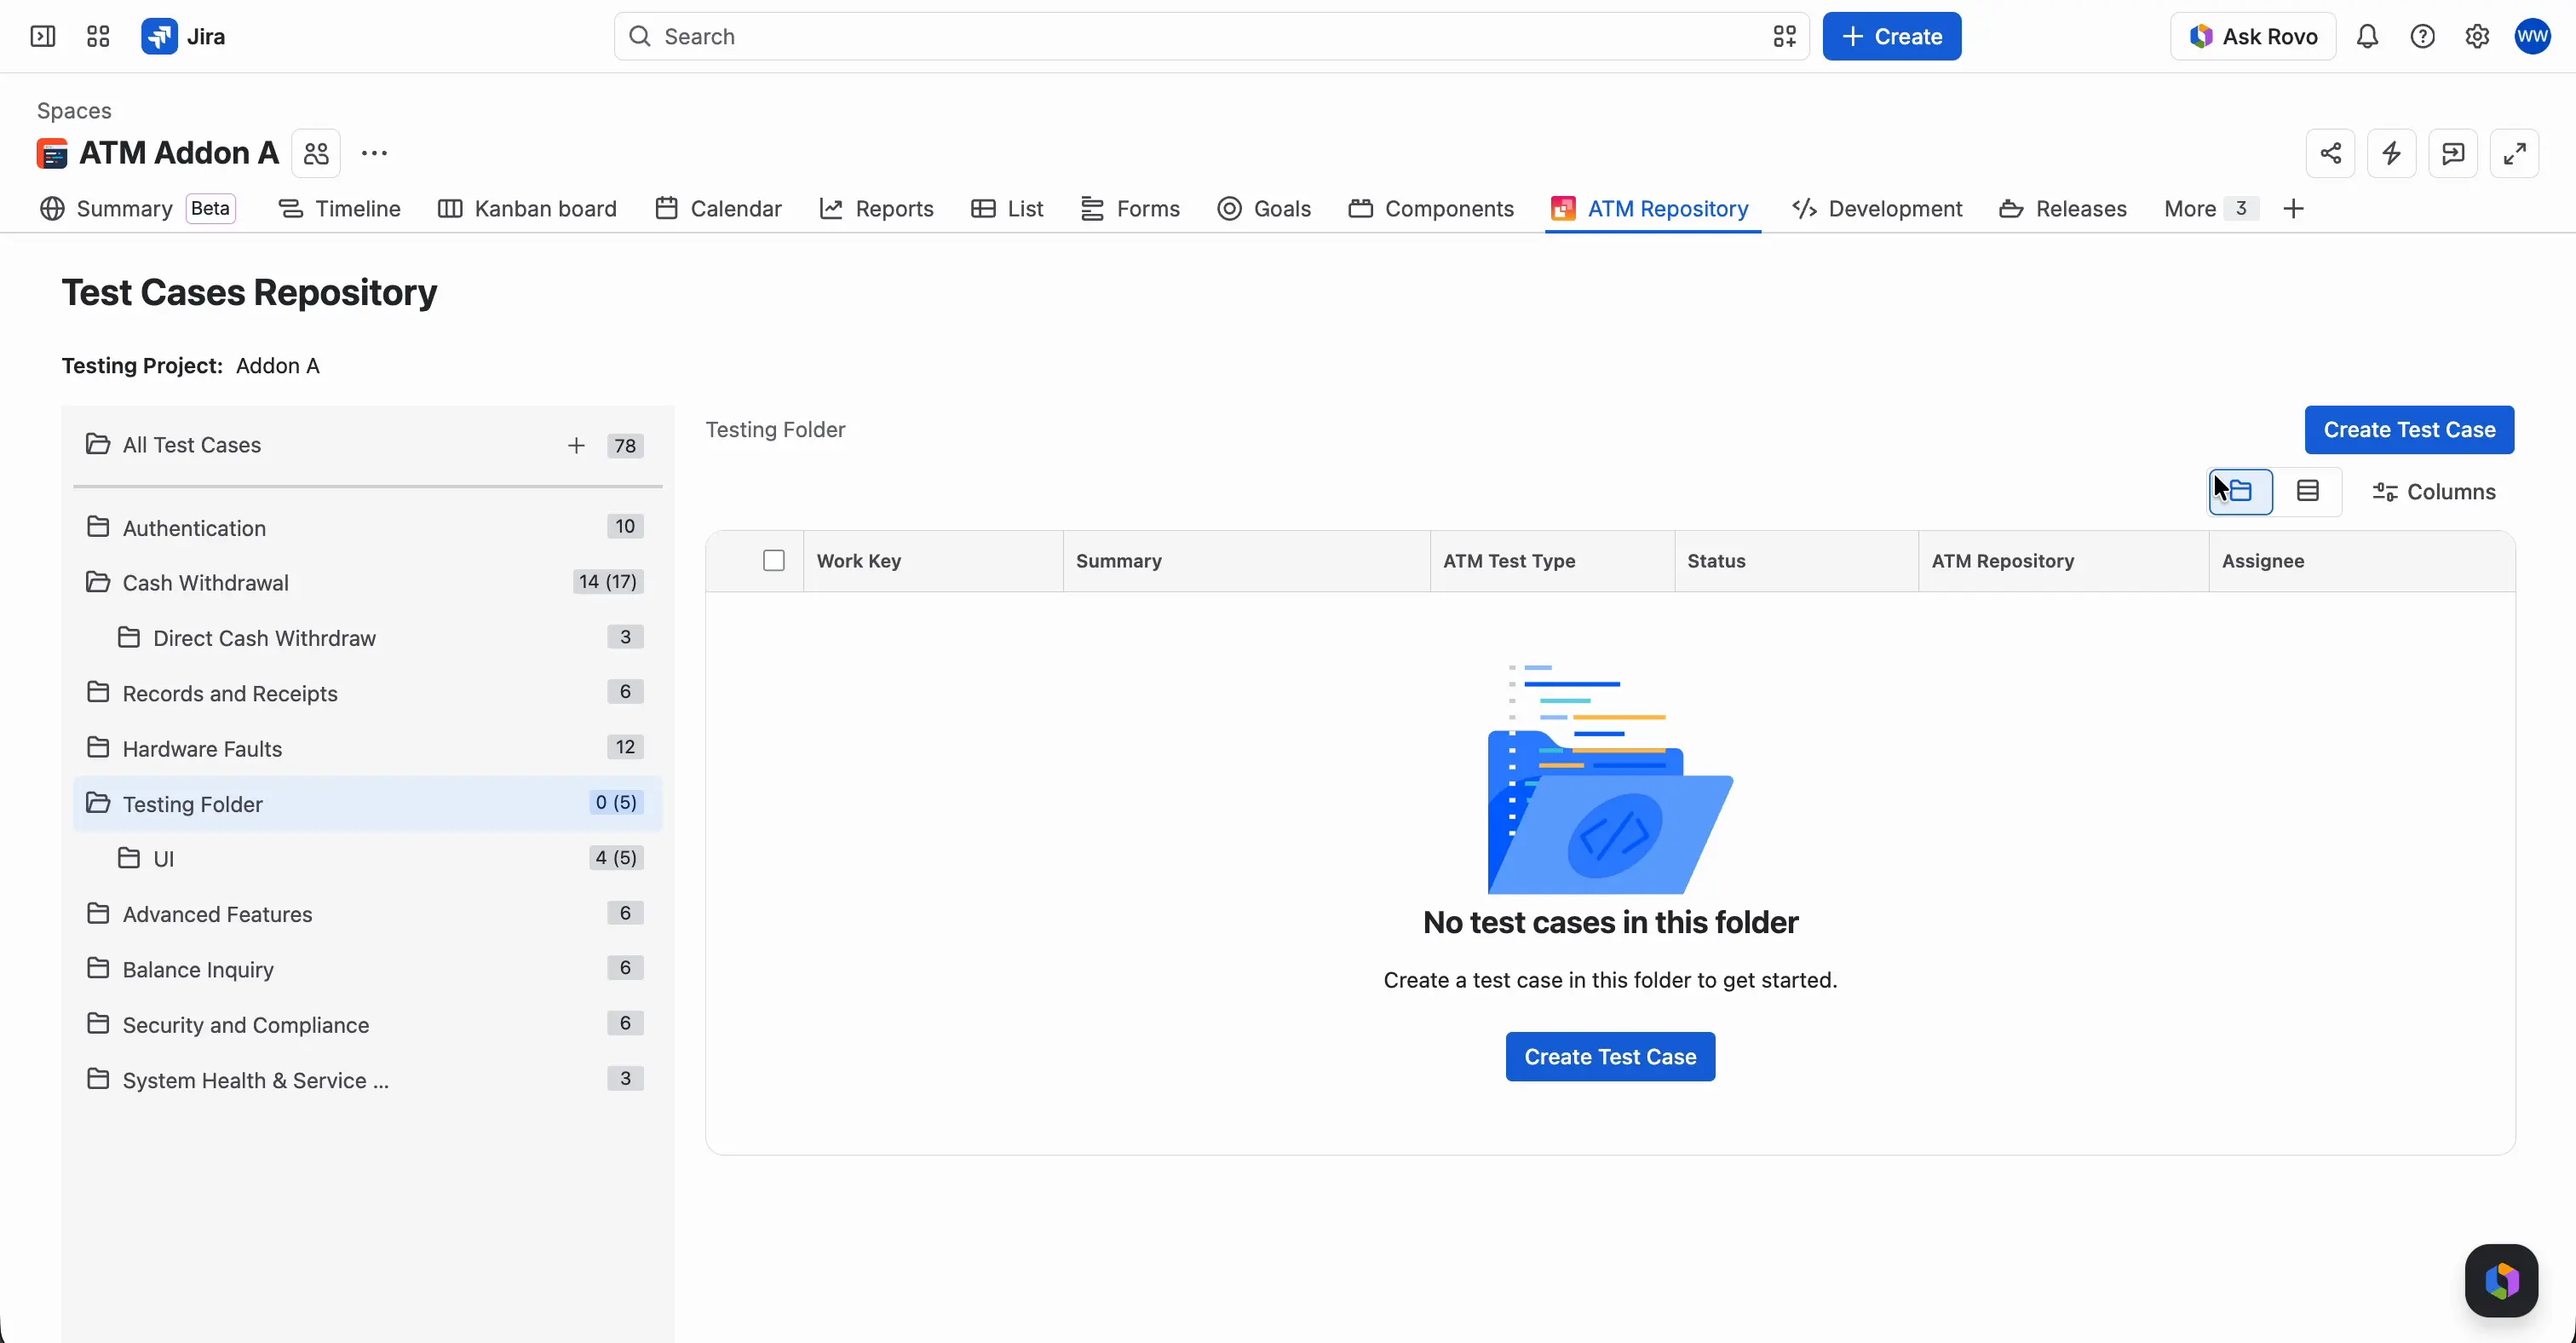This screenshot has width=2576, height=1343.
Task: Open the Rovo chat floating button
Action: coord(2501,1280)
